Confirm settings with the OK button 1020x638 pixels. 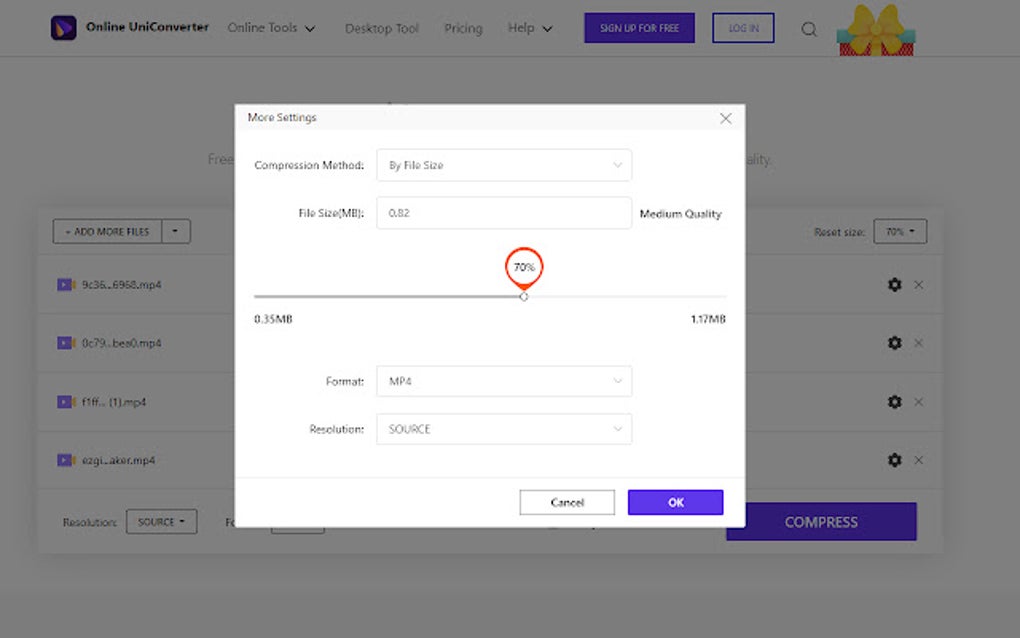click(x=675, y=502)
